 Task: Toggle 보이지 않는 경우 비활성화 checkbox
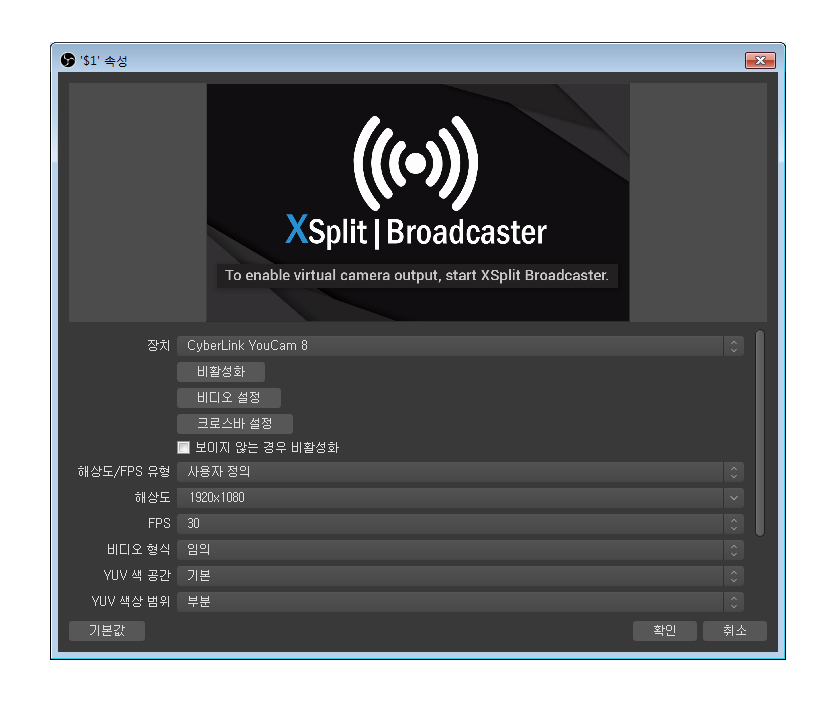(x=184, y=447)
